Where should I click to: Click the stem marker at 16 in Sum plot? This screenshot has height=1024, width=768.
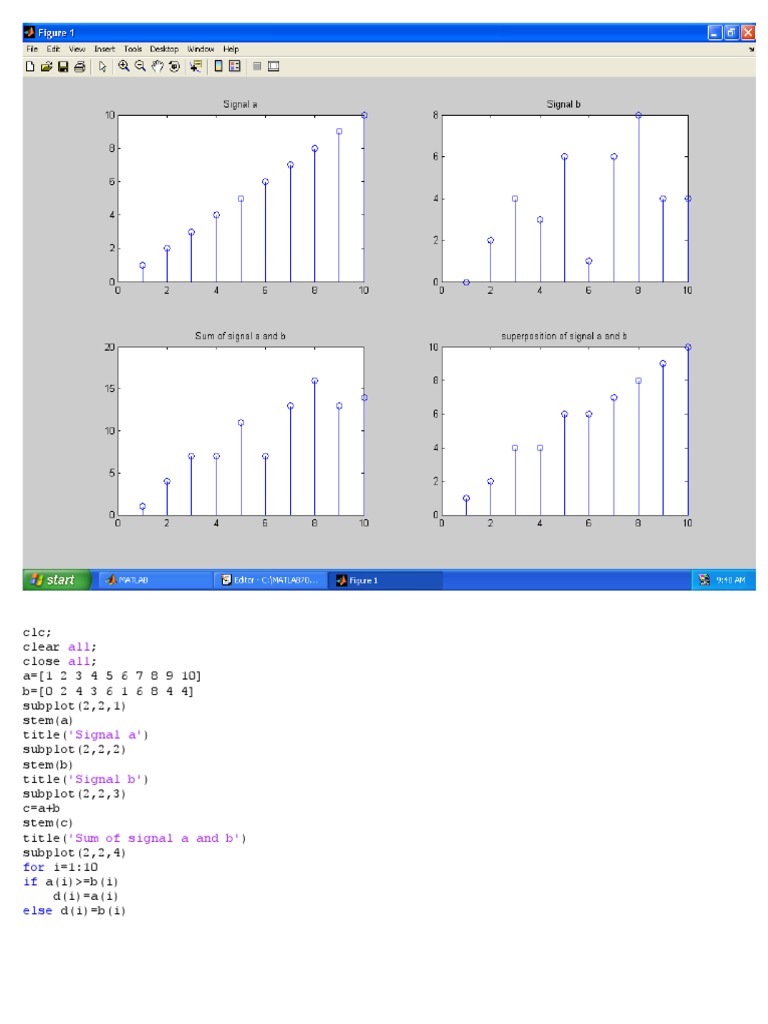click(315, 381)
